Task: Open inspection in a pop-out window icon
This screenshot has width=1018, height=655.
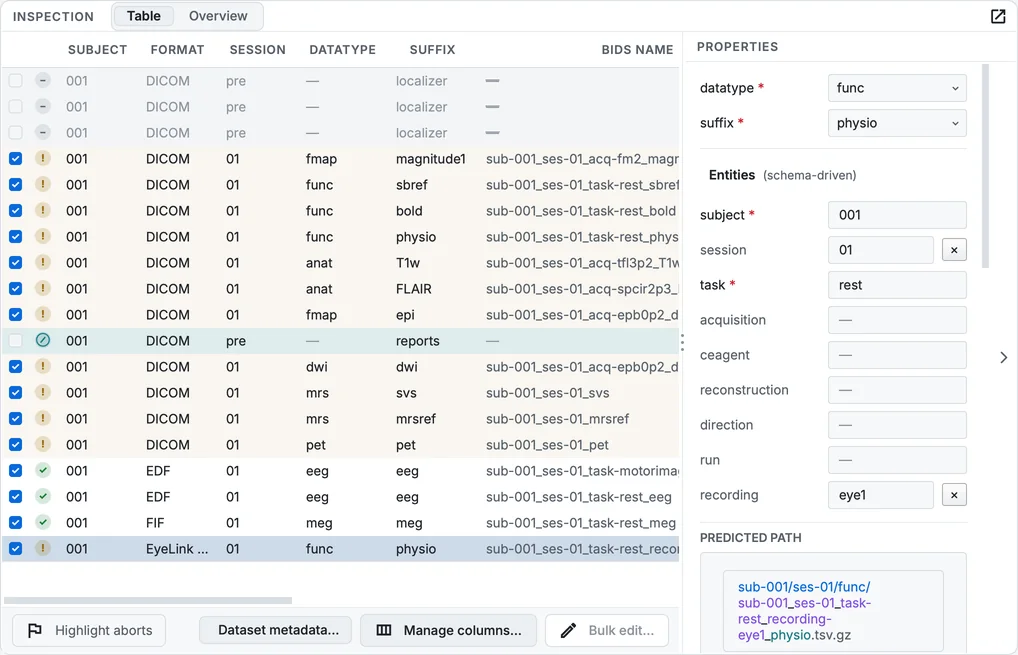Action: point(998,16)
